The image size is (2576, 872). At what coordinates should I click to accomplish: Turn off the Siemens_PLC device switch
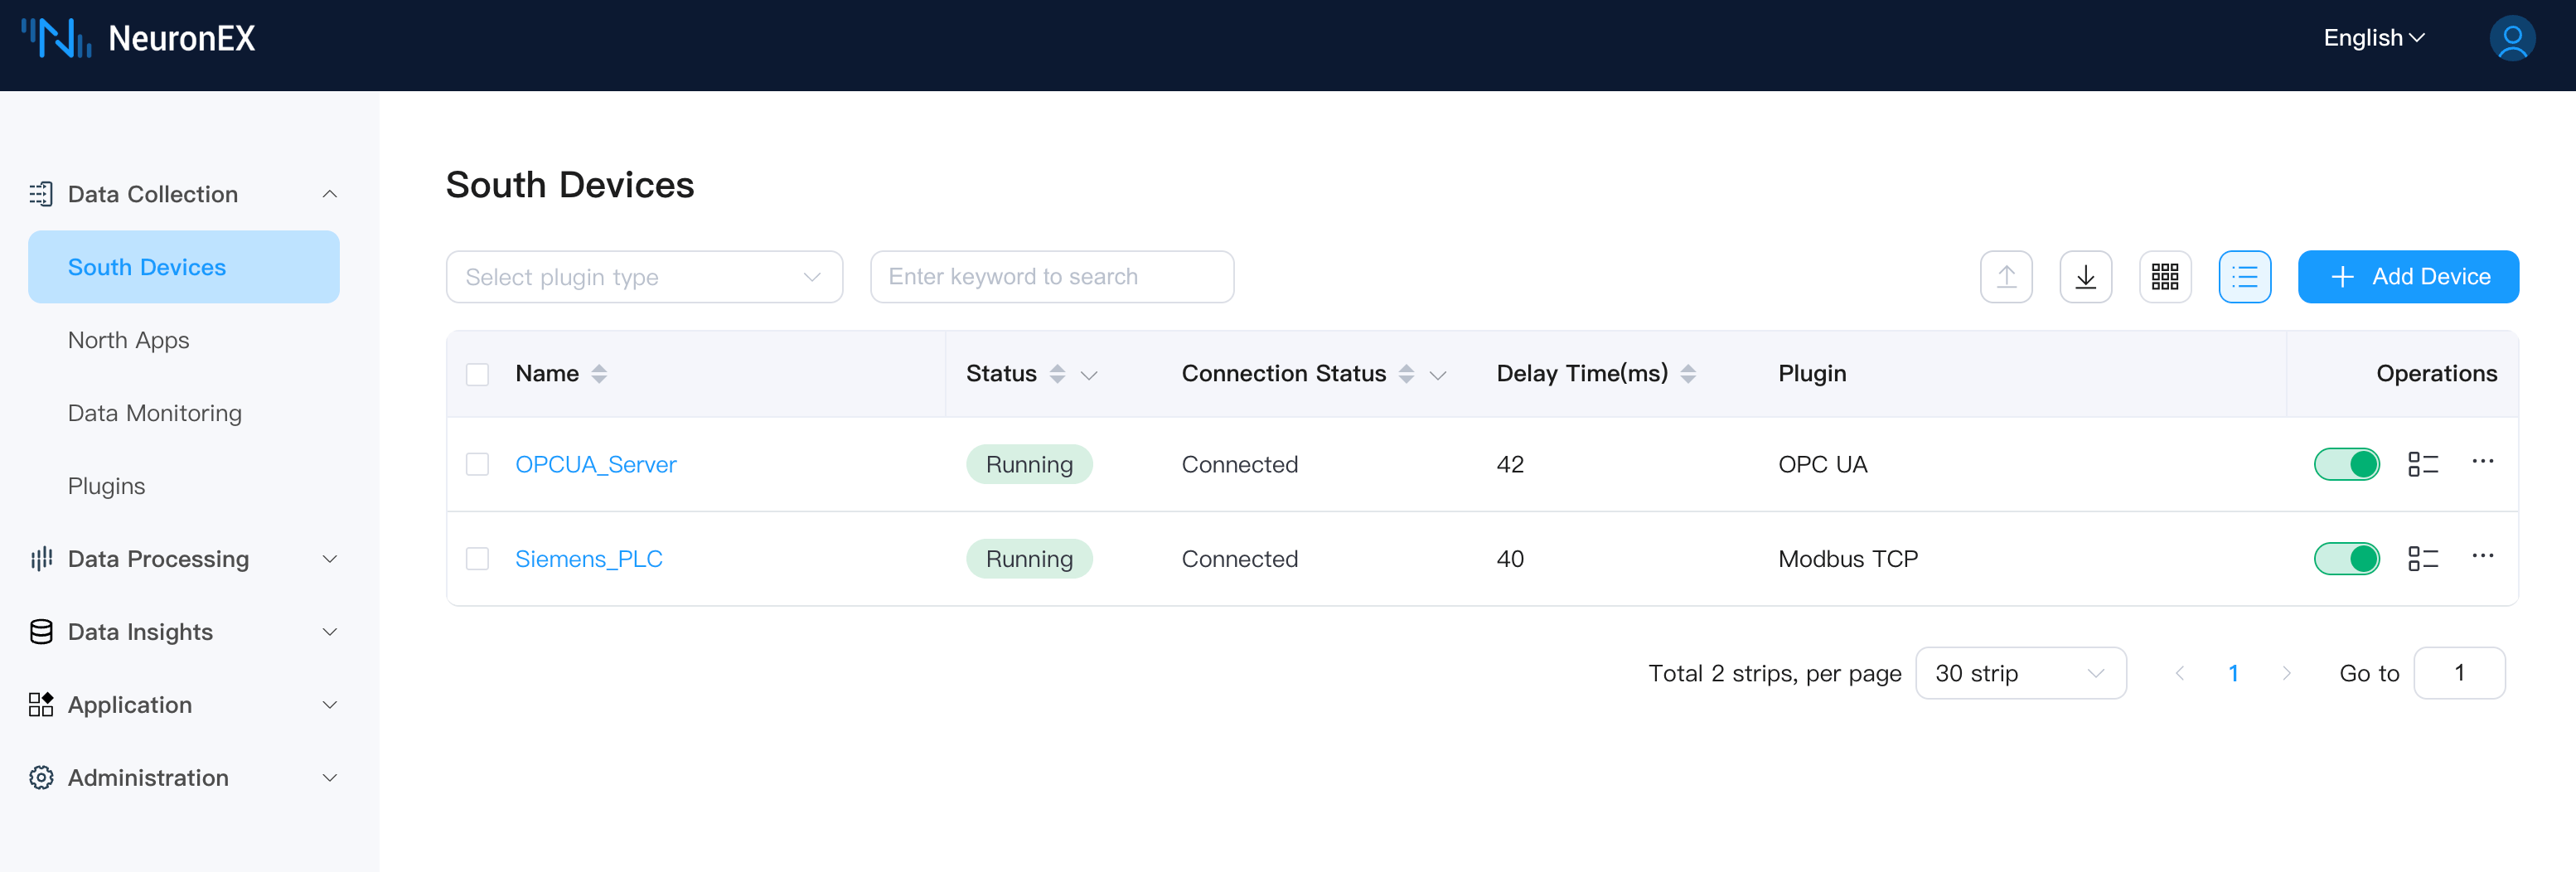pyautogui.click(x=2346, y=559)
